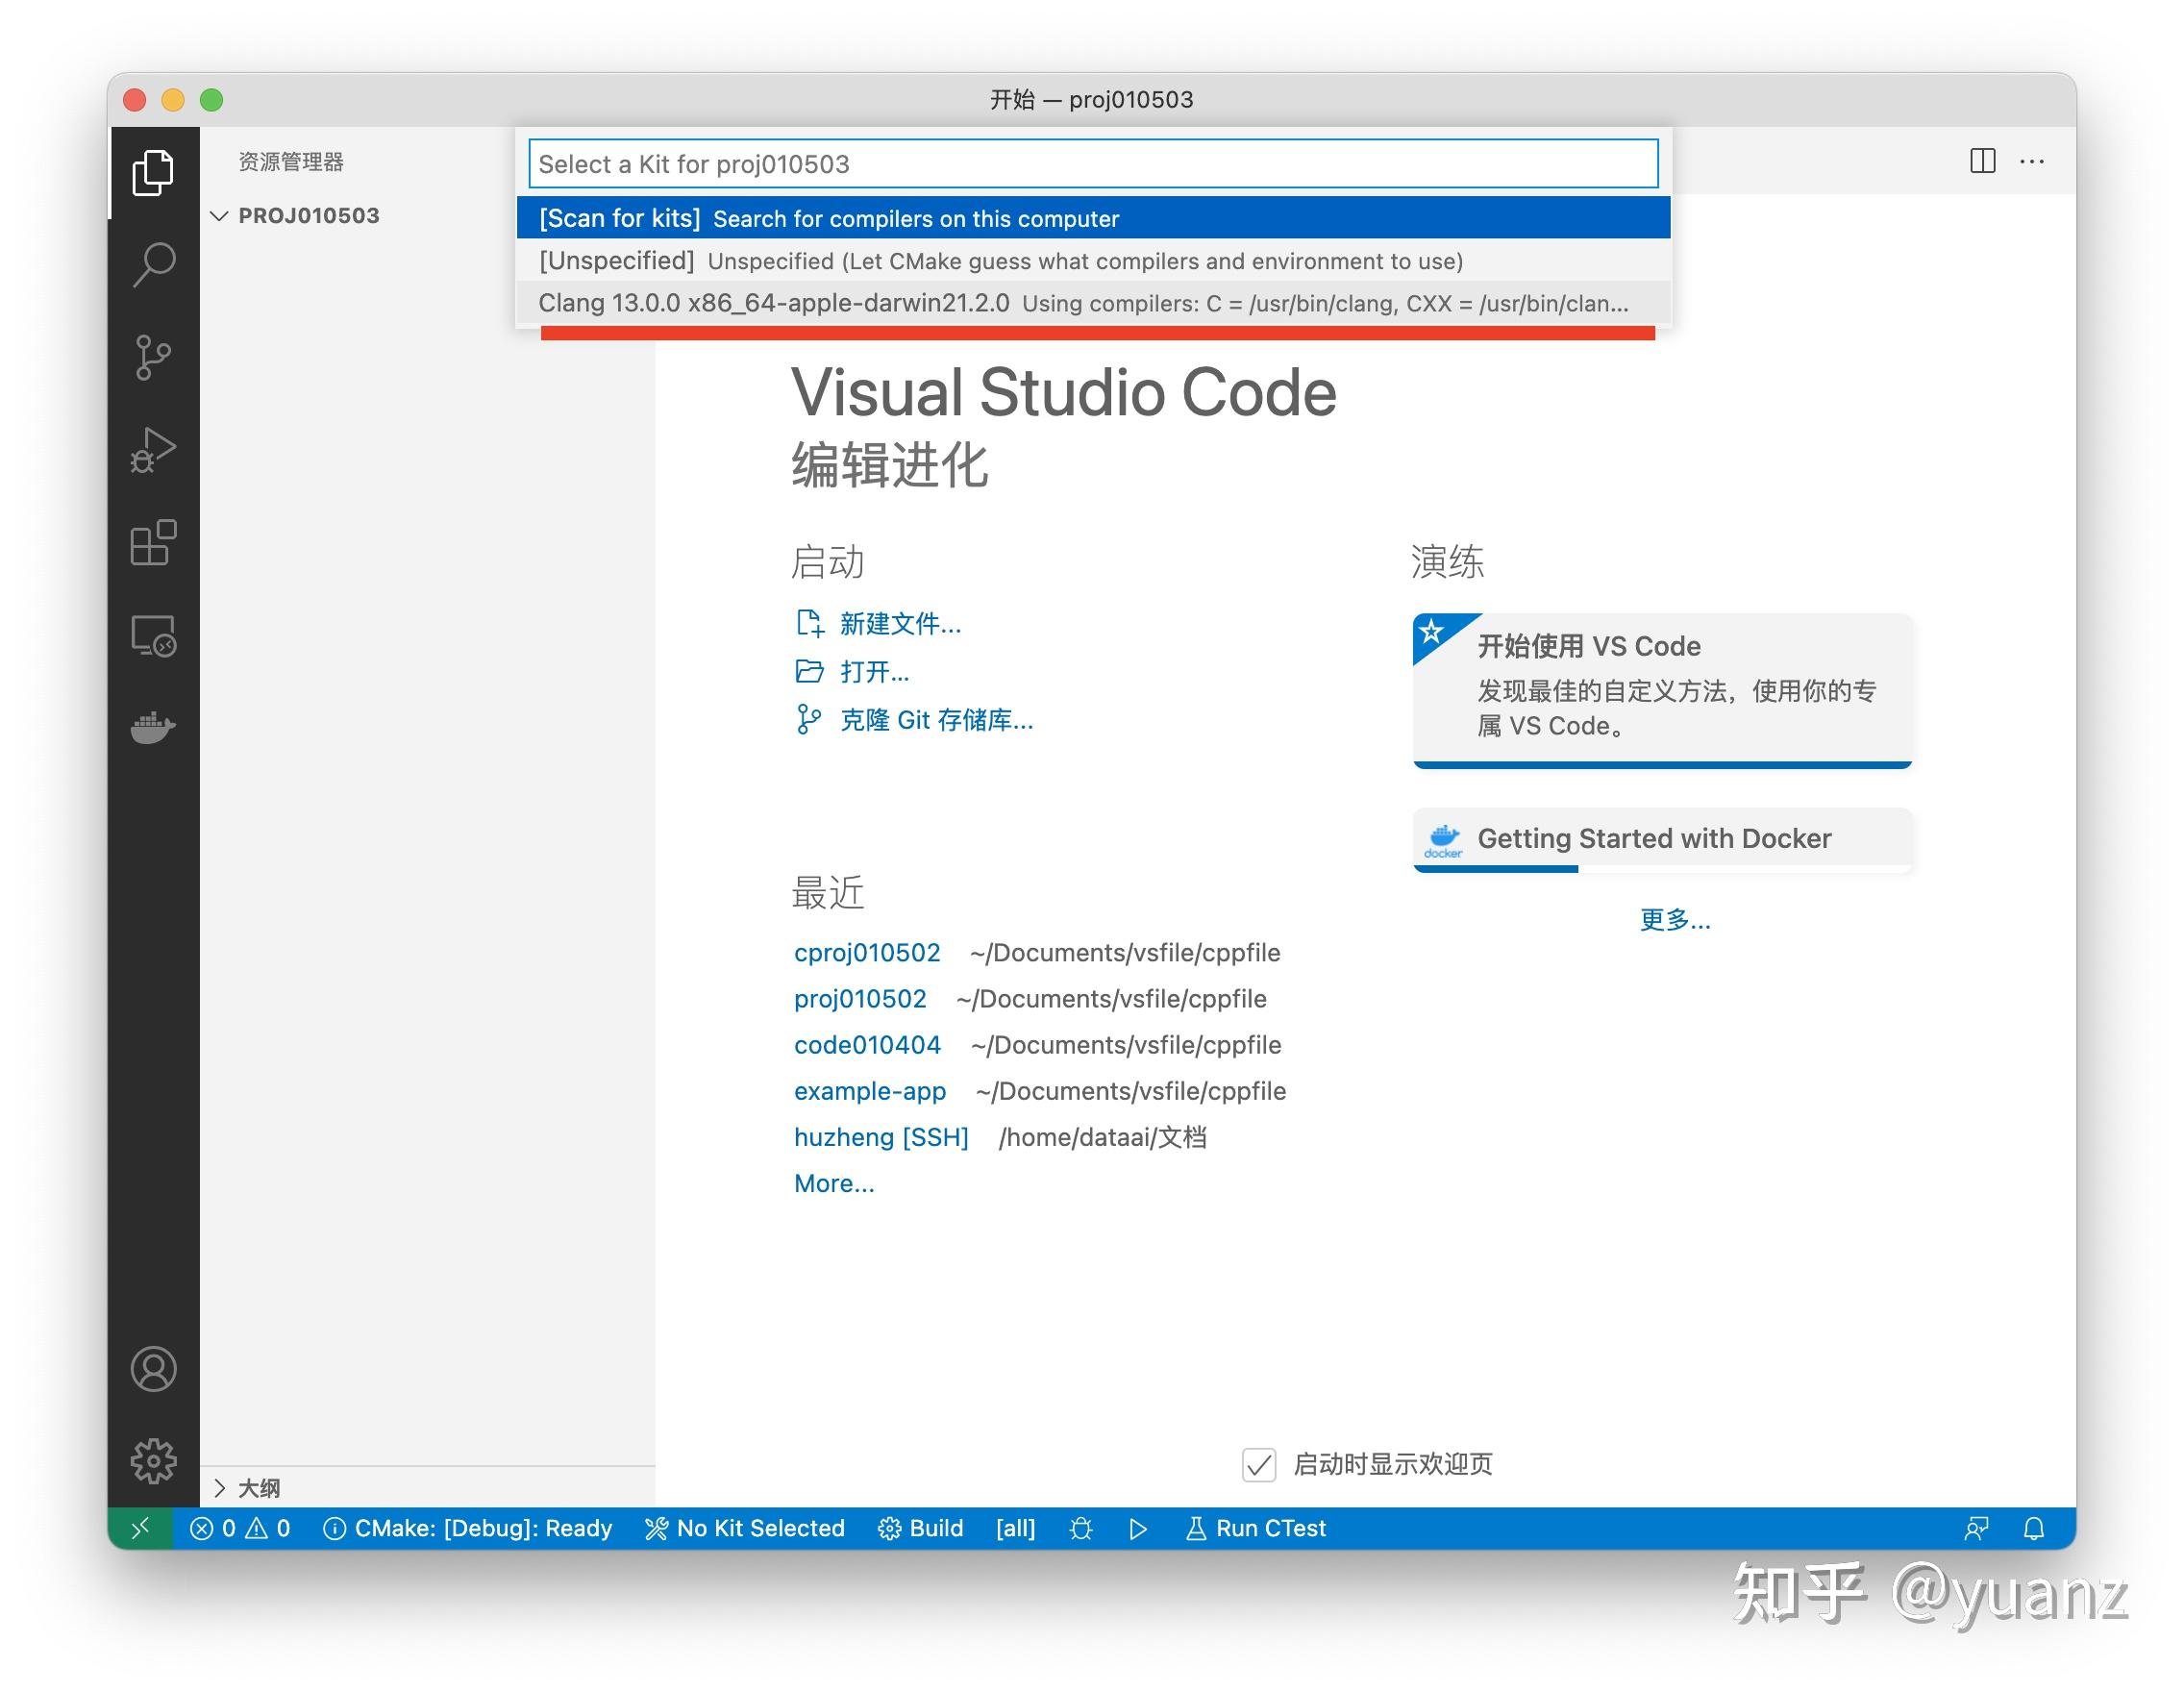Viewport: 2184px width, 1692px height.
Task: Open the Search view in the sidebar
Action: click(154, 262)
